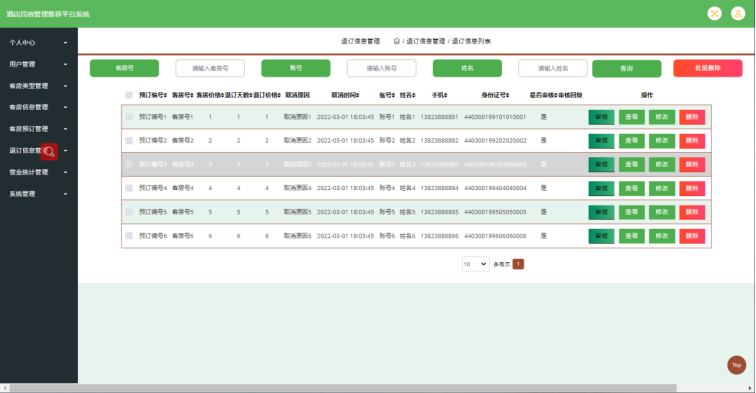Focus the 请输入客房号 input field
756x393 pixels.
[210, 68]
